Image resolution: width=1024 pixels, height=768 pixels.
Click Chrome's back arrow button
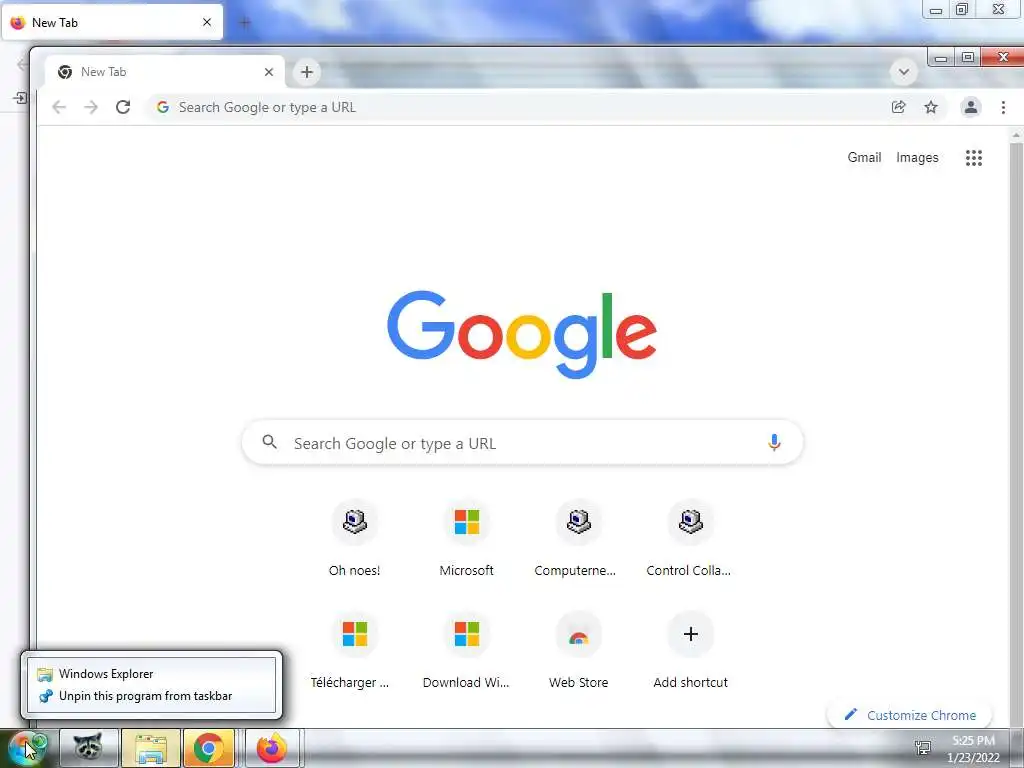pyautogui.click(x=59, y=107)
